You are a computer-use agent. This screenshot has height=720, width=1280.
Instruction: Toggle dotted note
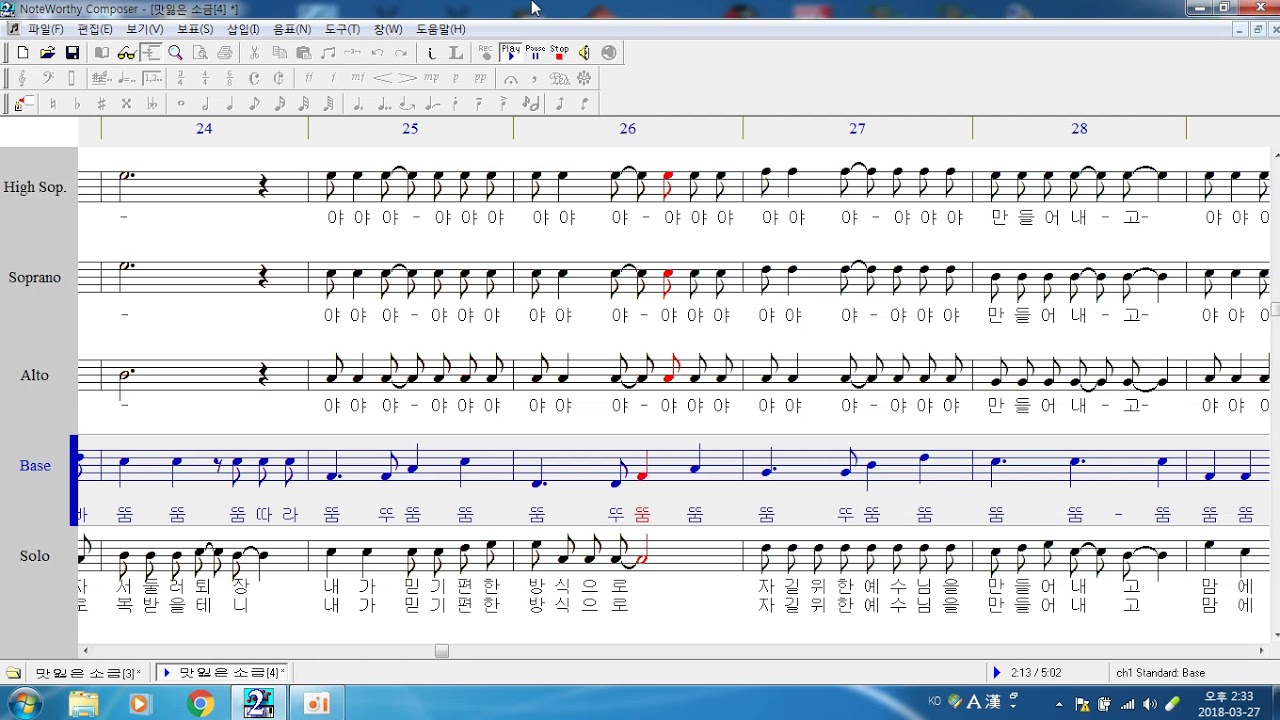(x=358, y=103)
